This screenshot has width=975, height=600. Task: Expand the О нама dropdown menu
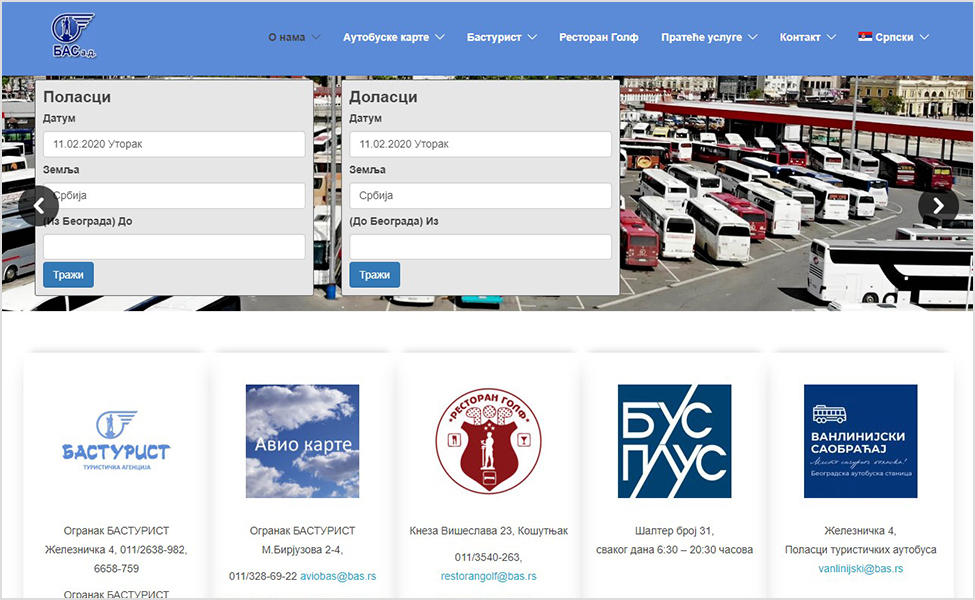click(294, 37)
